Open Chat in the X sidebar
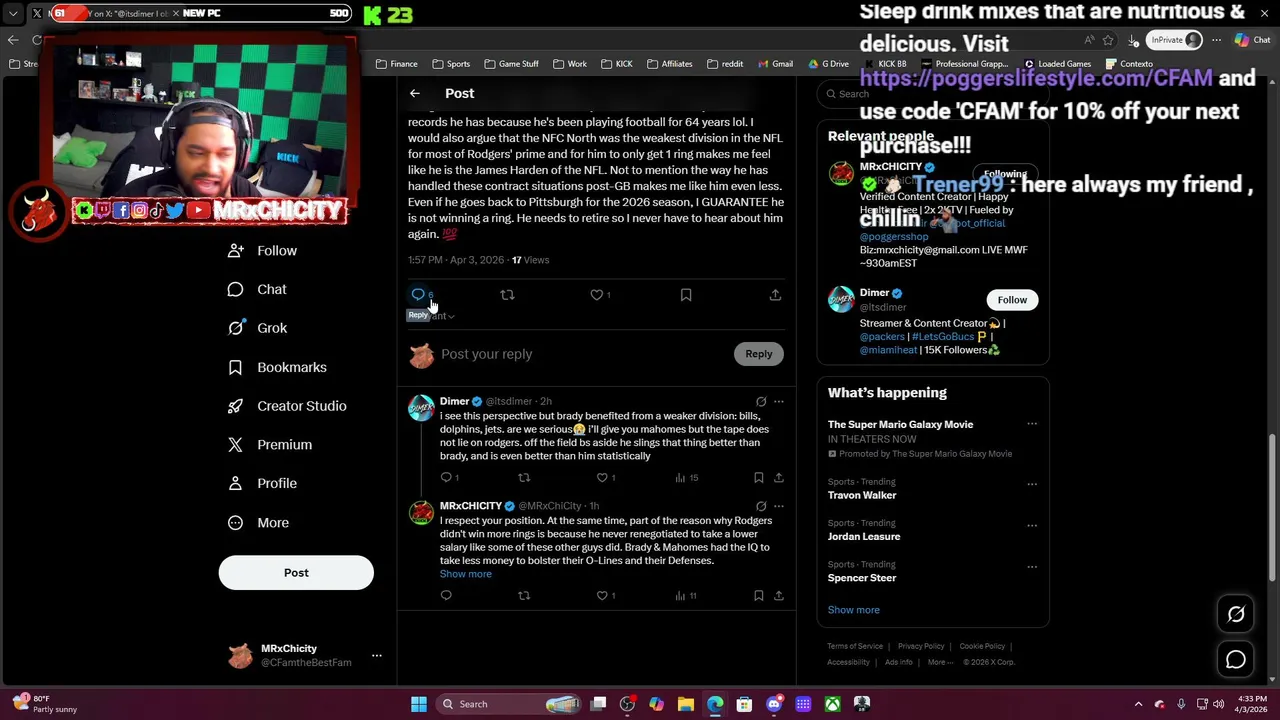The height and width of the screenshot is (720, 1280). coord(257,289)
